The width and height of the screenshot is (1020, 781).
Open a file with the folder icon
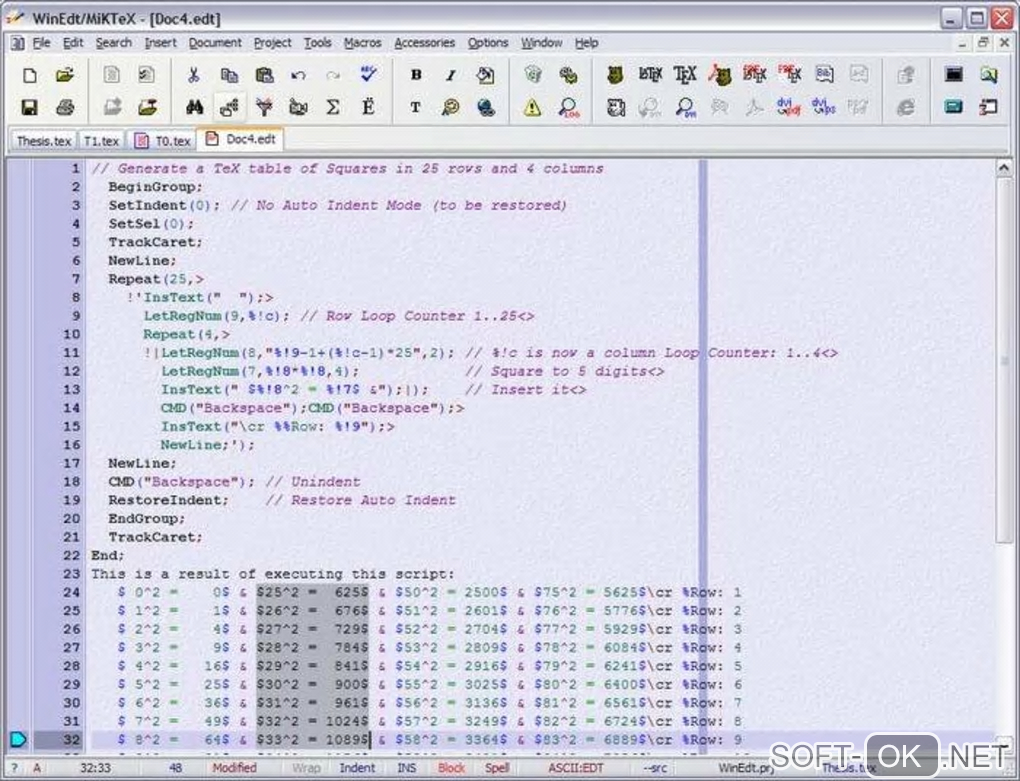pos(64,75)
